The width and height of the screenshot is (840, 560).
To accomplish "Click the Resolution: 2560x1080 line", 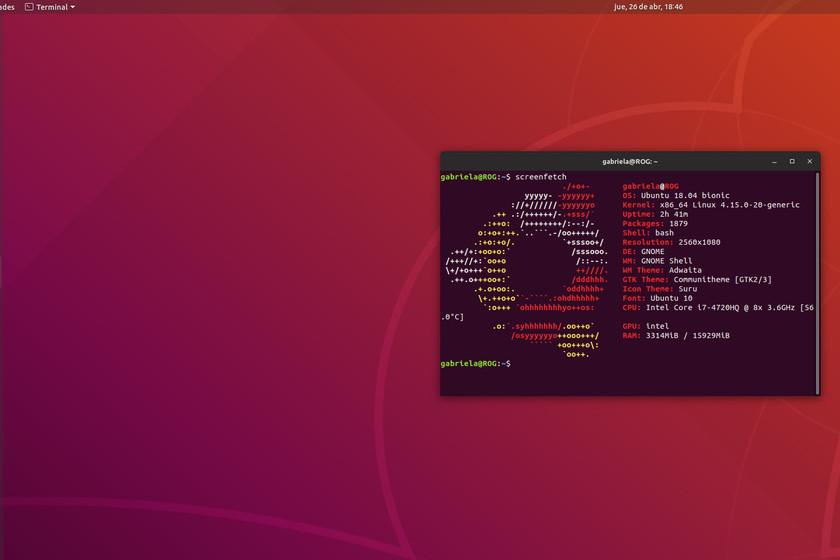I will [x=671, y=242].
